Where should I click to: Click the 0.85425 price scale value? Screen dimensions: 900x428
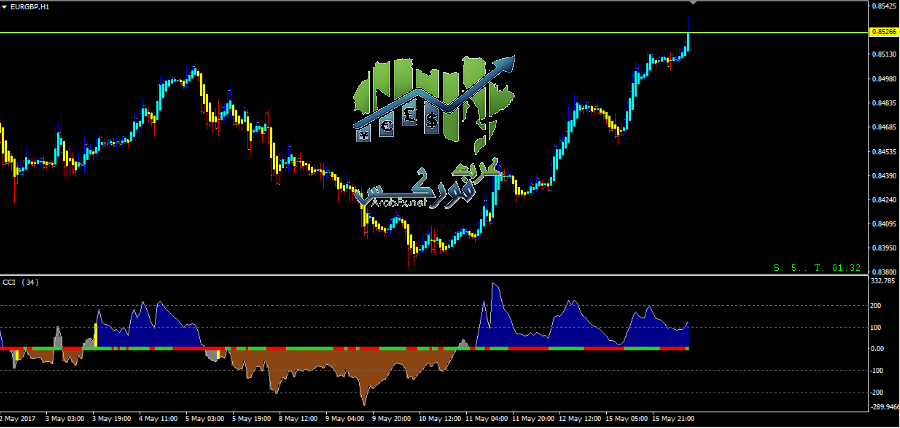[x=885, y=6]
